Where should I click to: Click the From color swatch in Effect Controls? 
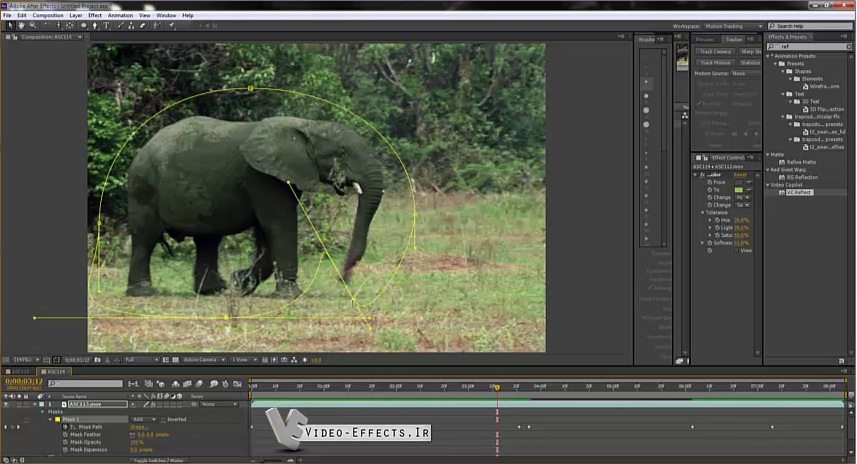738,182
